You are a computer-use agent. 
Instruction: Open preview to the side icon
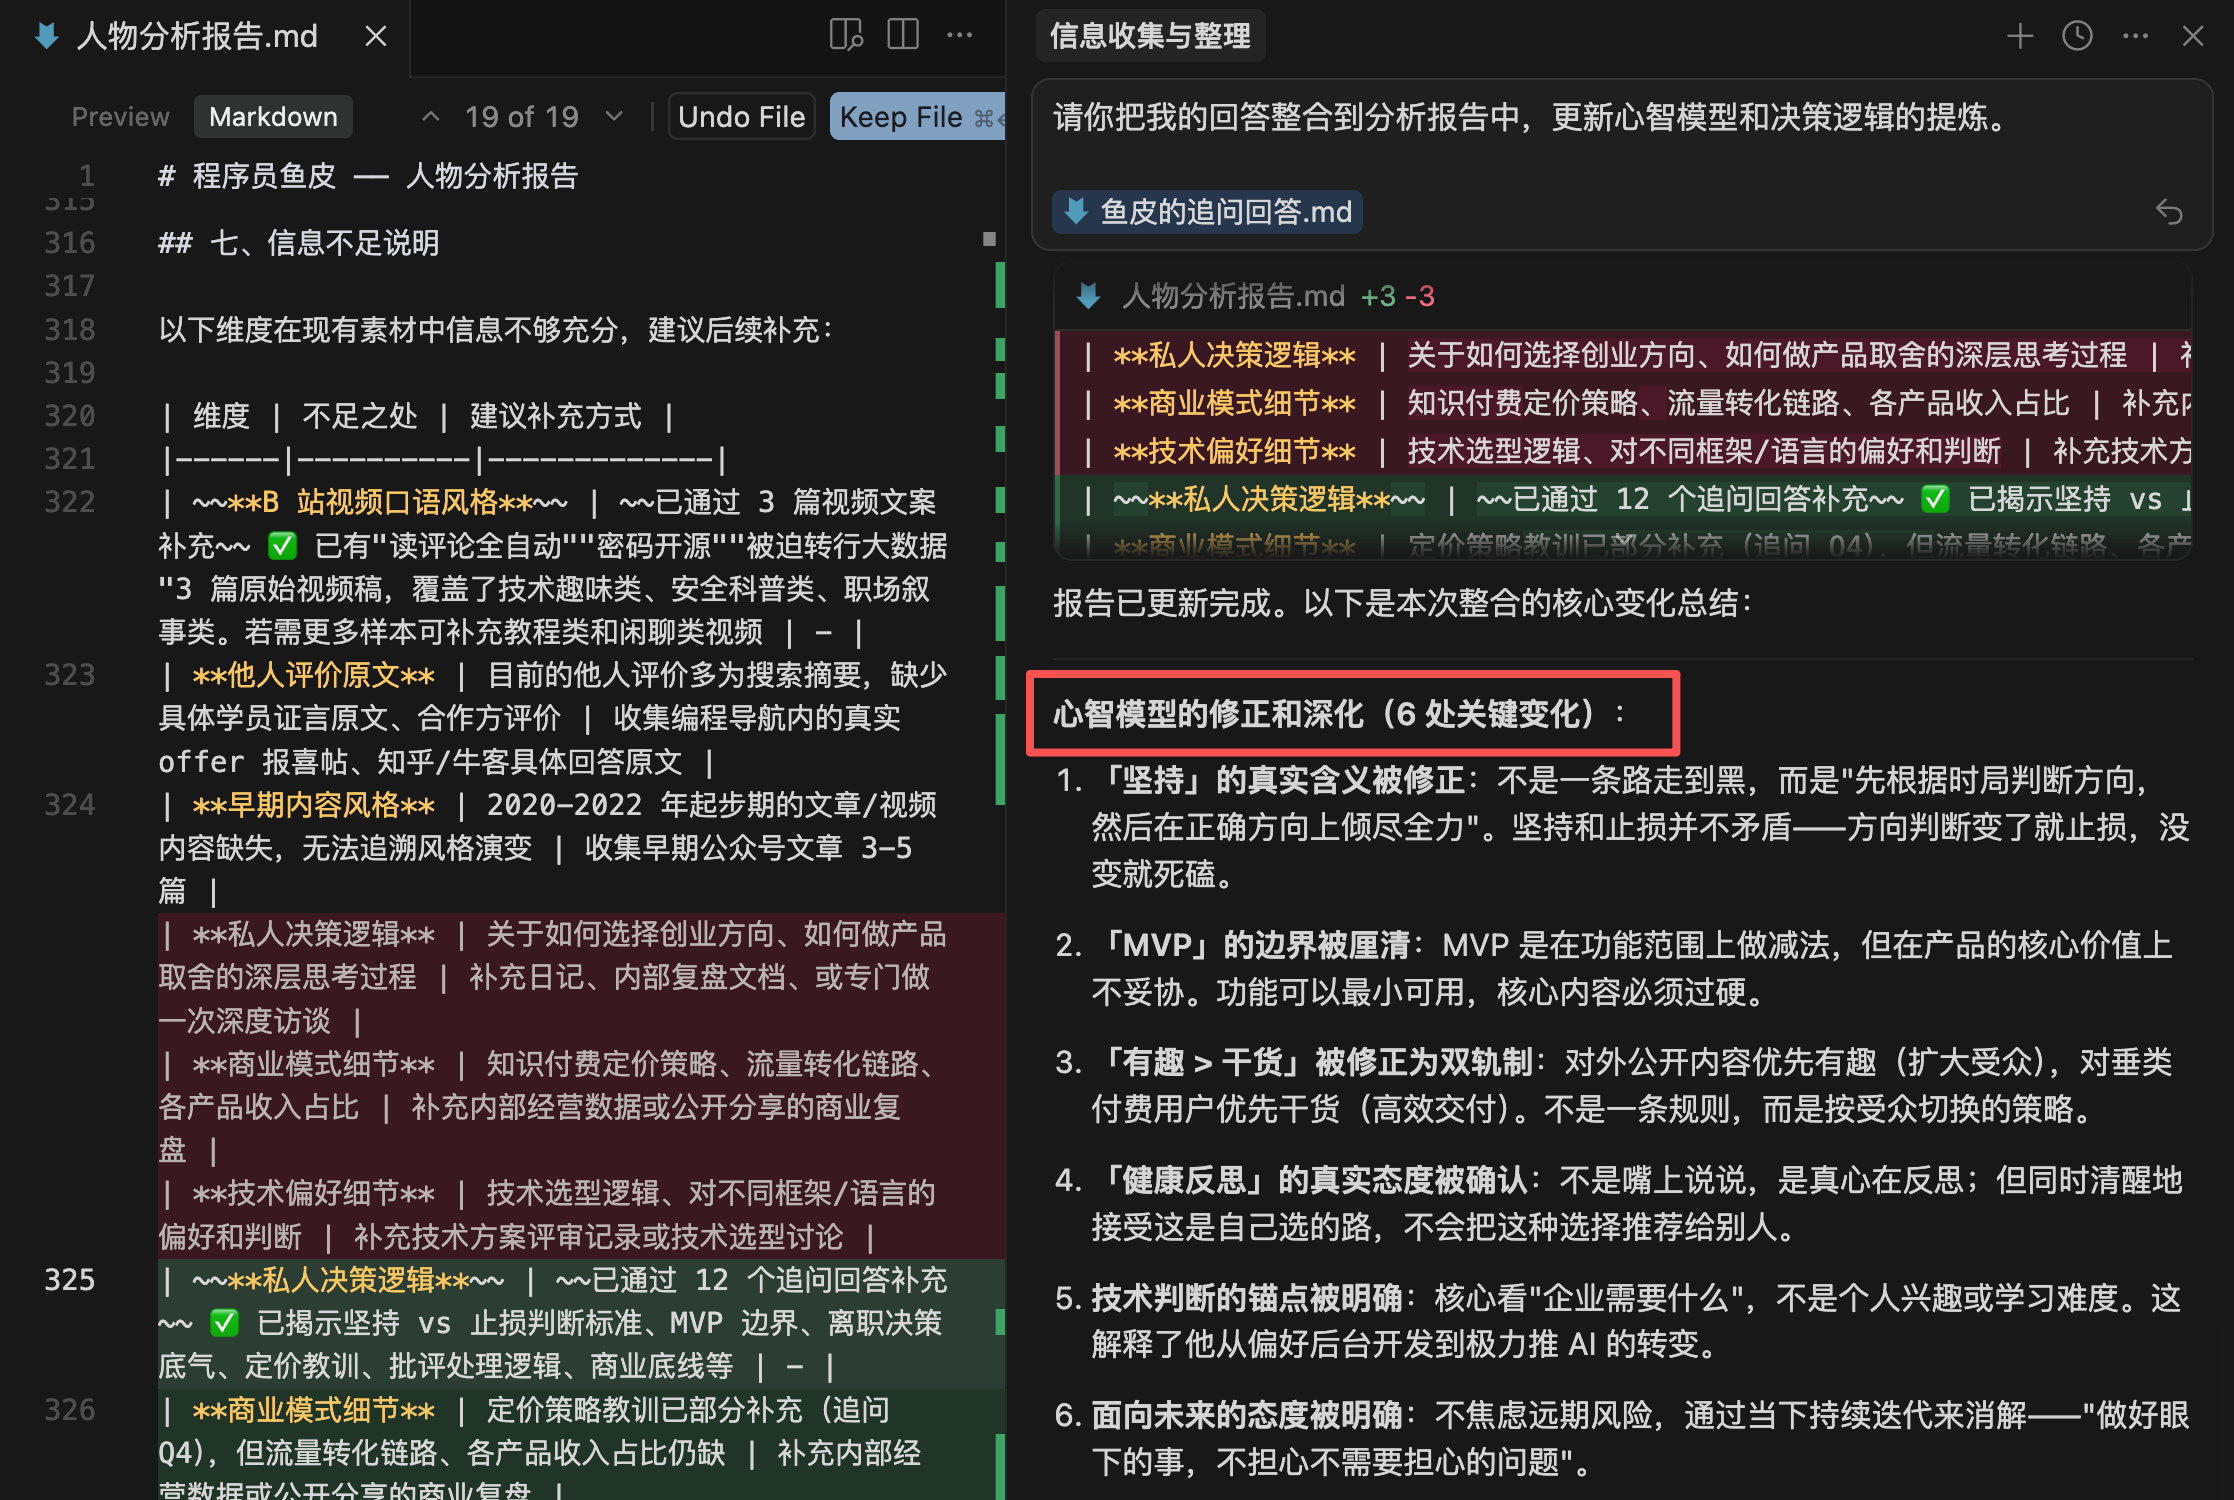click(x=846, y=35)
